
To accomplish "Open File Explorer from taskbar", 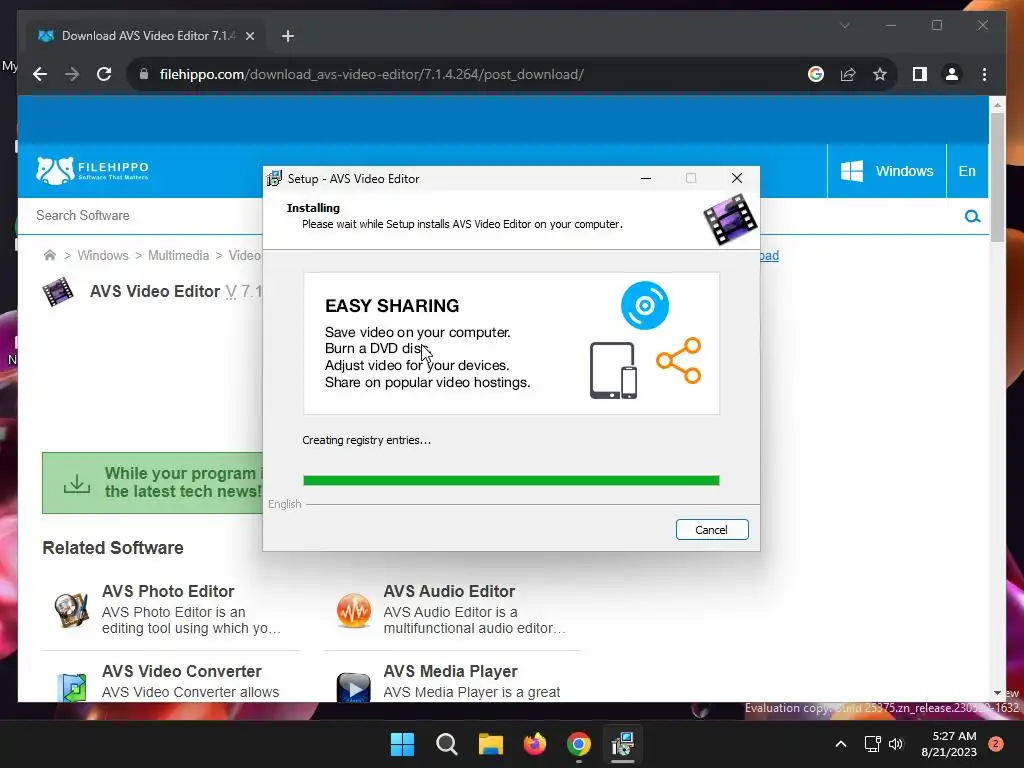I will coord(490,744).
